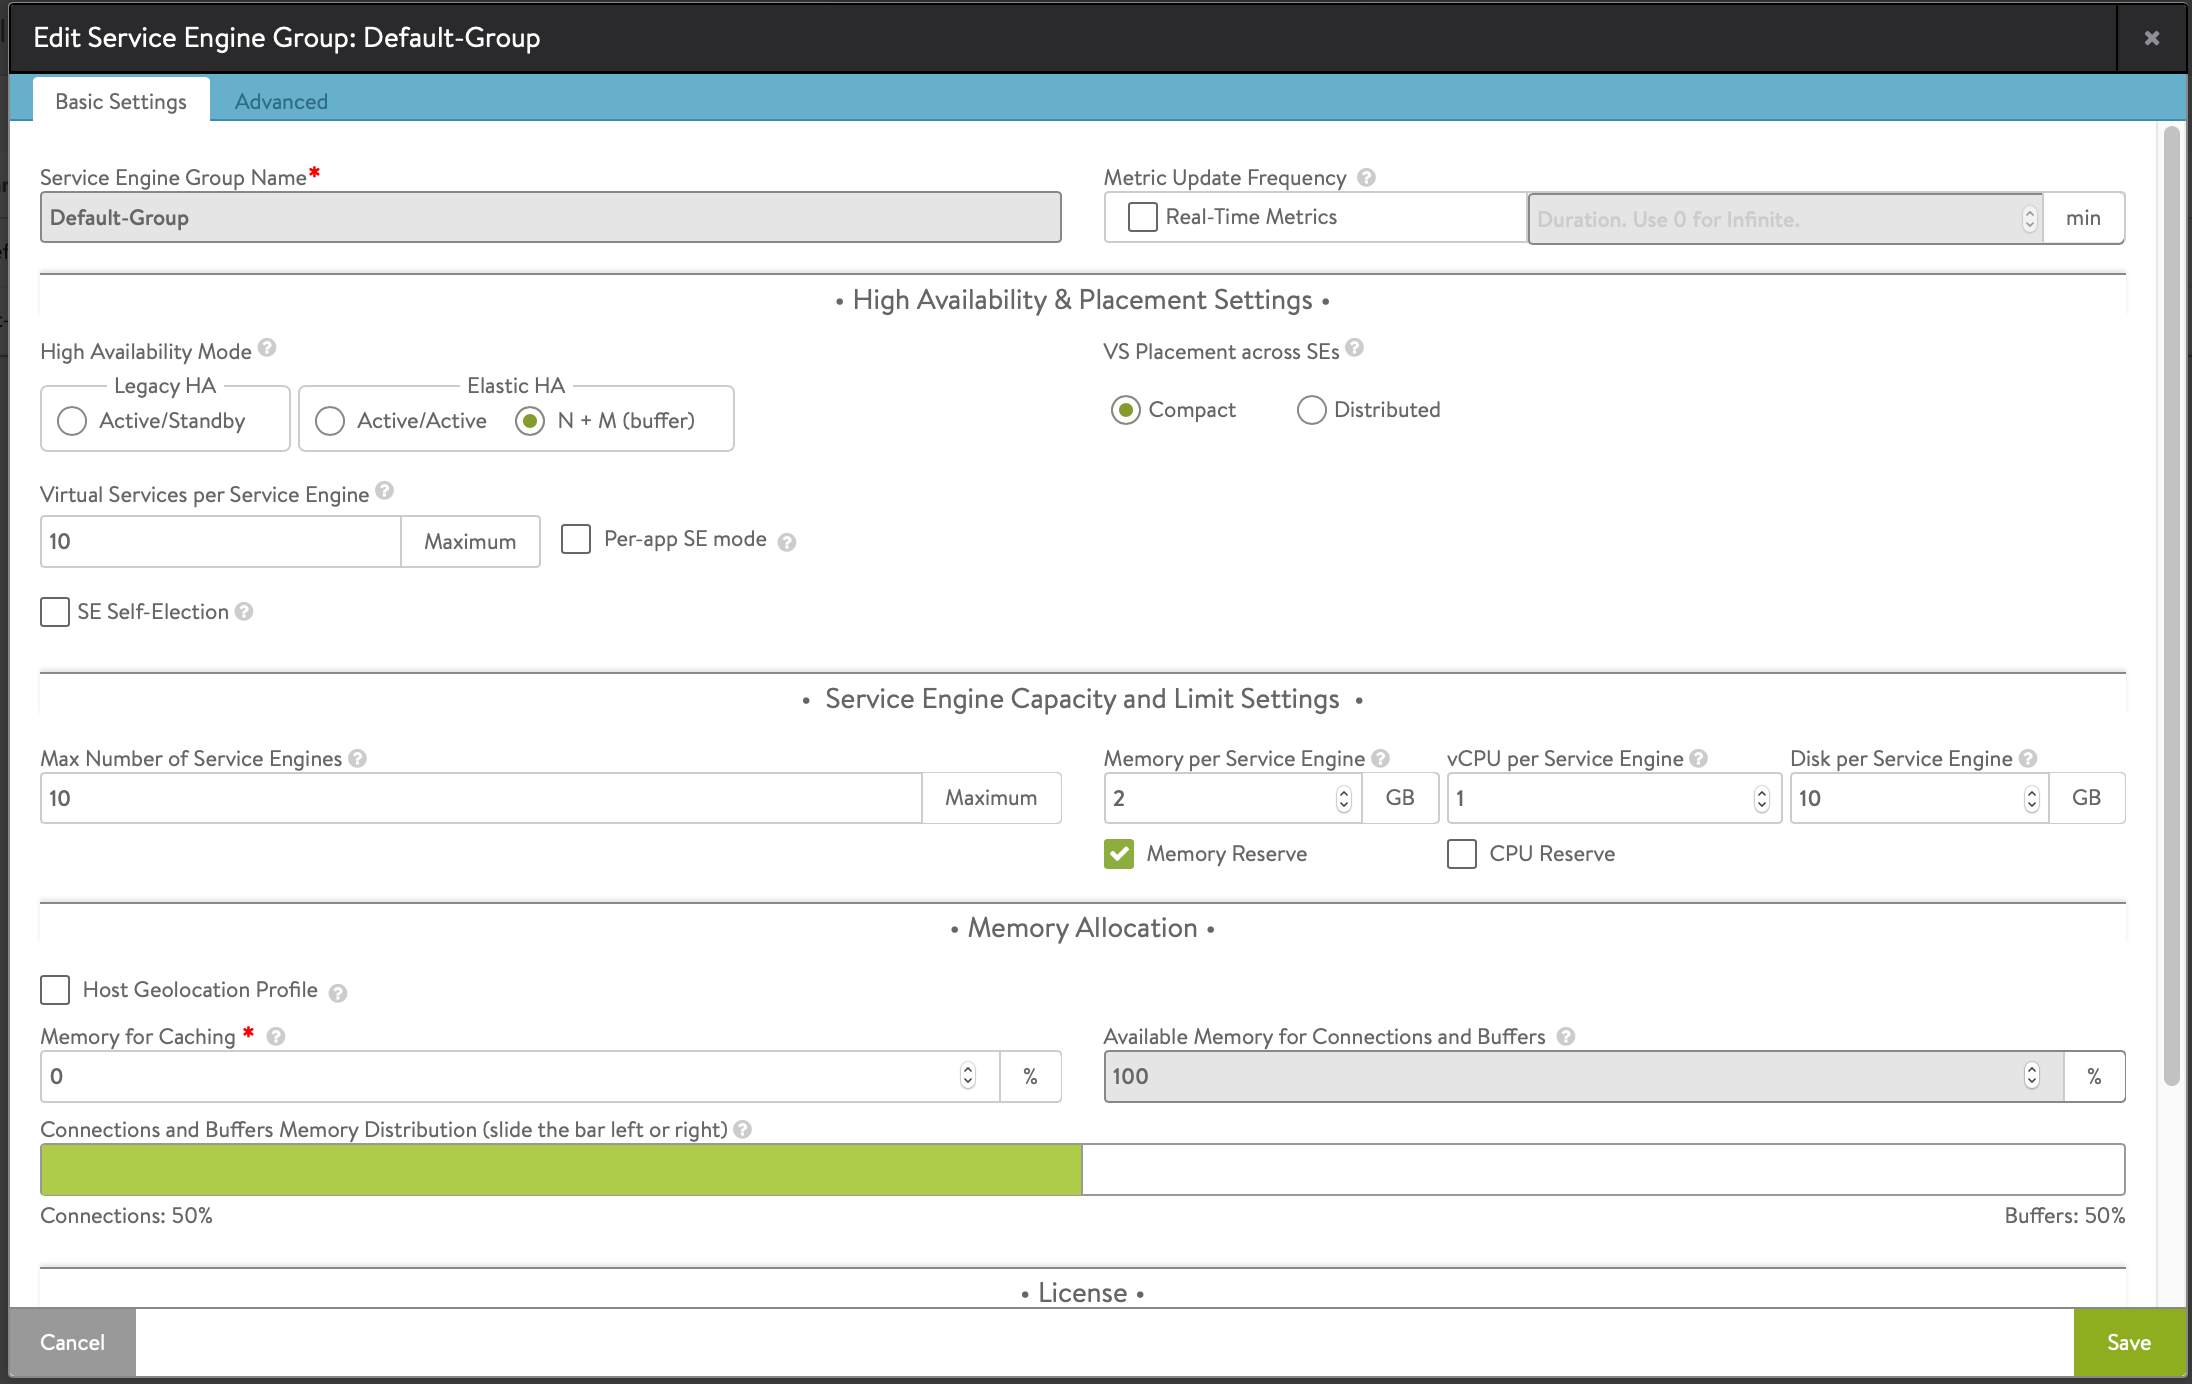Show help for Max Number of Service Engines
The width and height of the screenshot is (2192, 1384).
(x=357, y=759)
